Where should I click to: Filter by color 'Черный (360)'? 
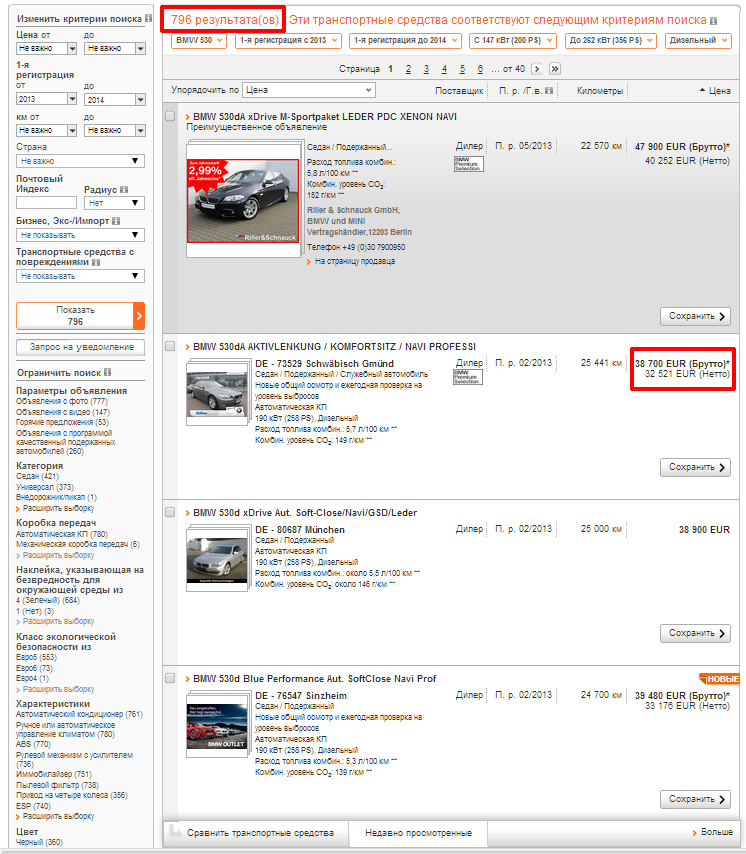pos(39,842)
